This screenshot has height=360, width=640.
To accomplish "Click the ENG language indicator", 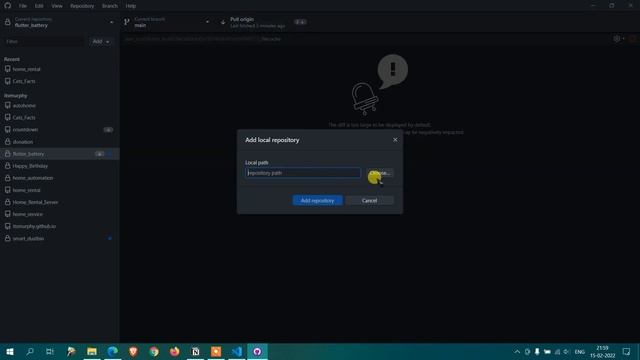I will point(580,351).
